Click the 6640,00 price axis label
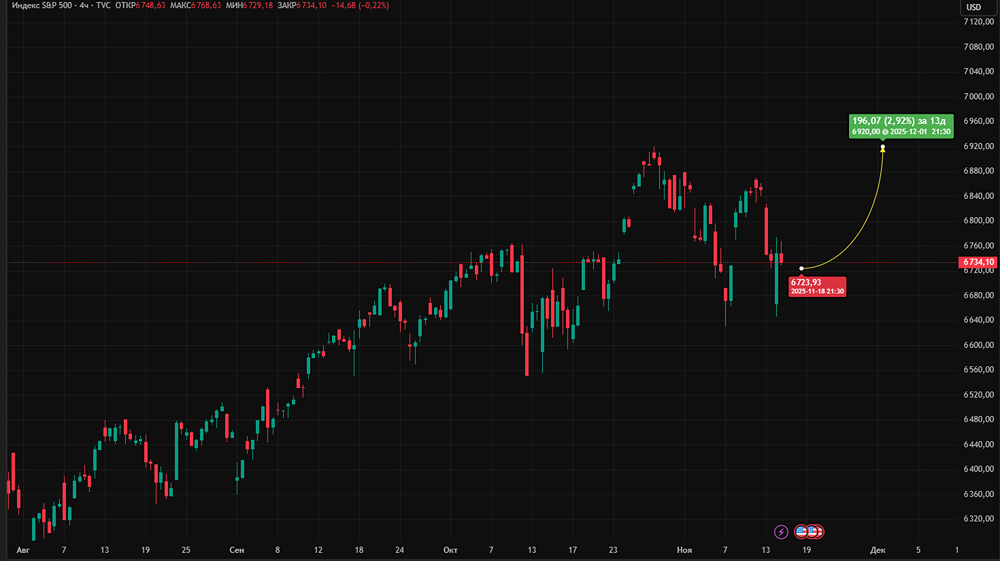This screenshot has width=1000, height=561. pos(978,320)
